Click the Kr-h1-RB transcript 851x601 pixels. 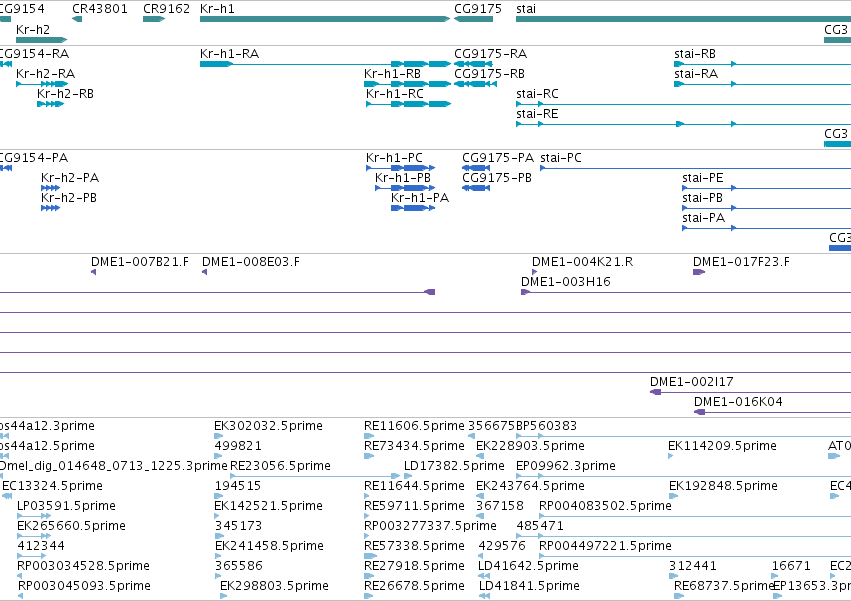(407, 84)
